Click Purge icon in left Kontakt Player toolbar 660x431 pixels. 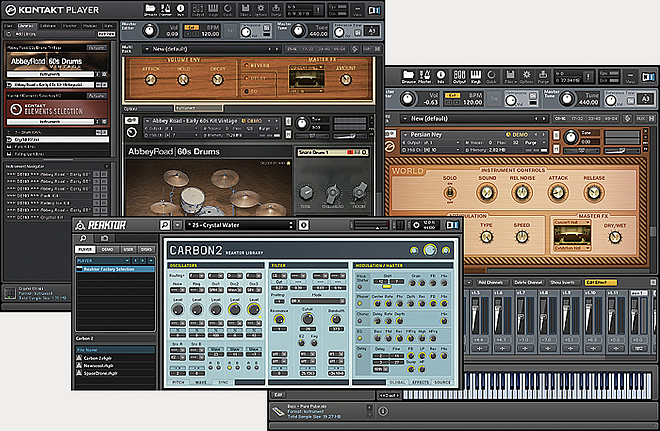276,10
